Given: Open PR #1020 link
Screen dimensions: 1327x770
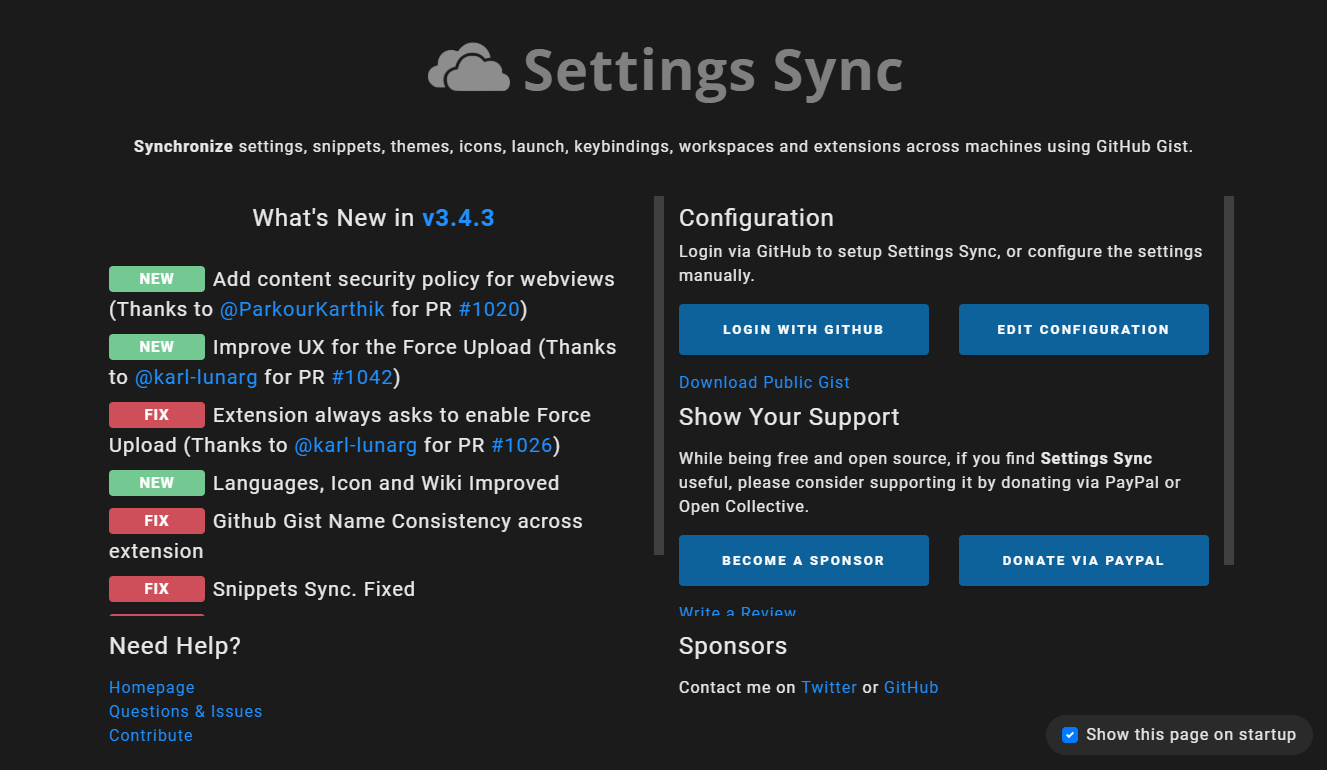Looking at the screenshot, I should (x=489, y=309).
